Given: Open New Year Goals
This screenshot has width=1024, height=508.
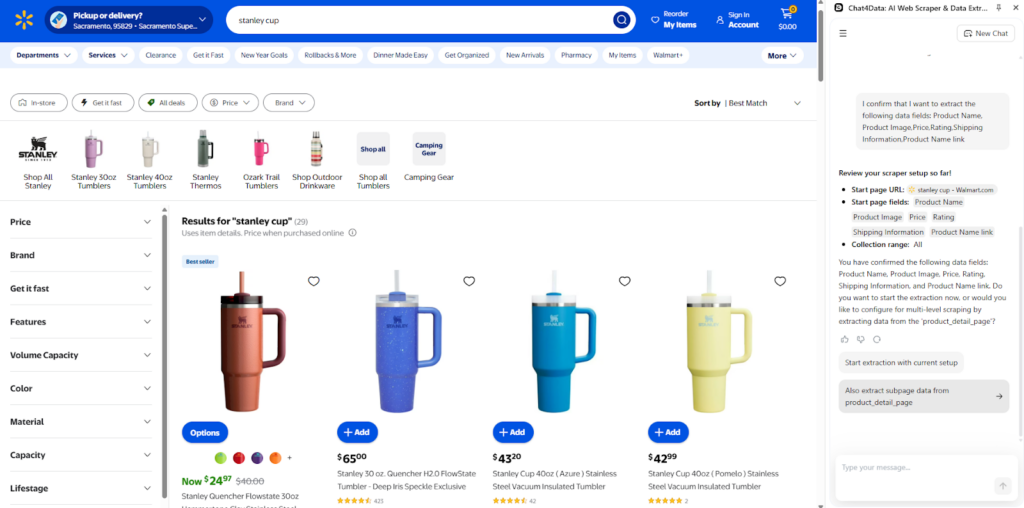Looking at the screenshot, I should 264,56.
